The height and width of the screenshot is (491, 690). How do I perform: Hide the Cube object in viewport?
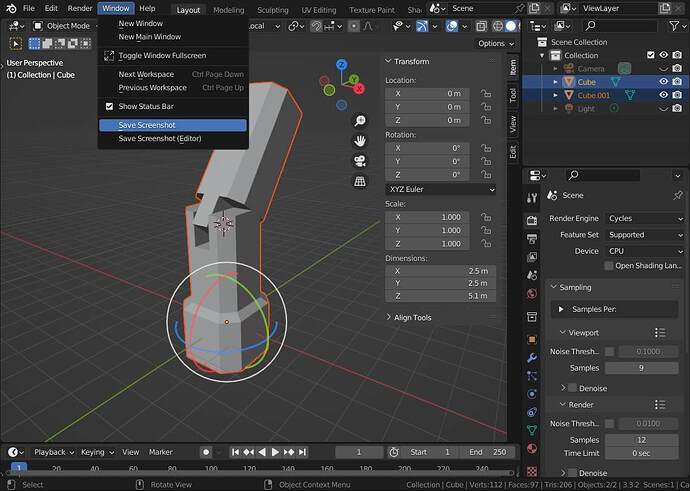[663, 82]
